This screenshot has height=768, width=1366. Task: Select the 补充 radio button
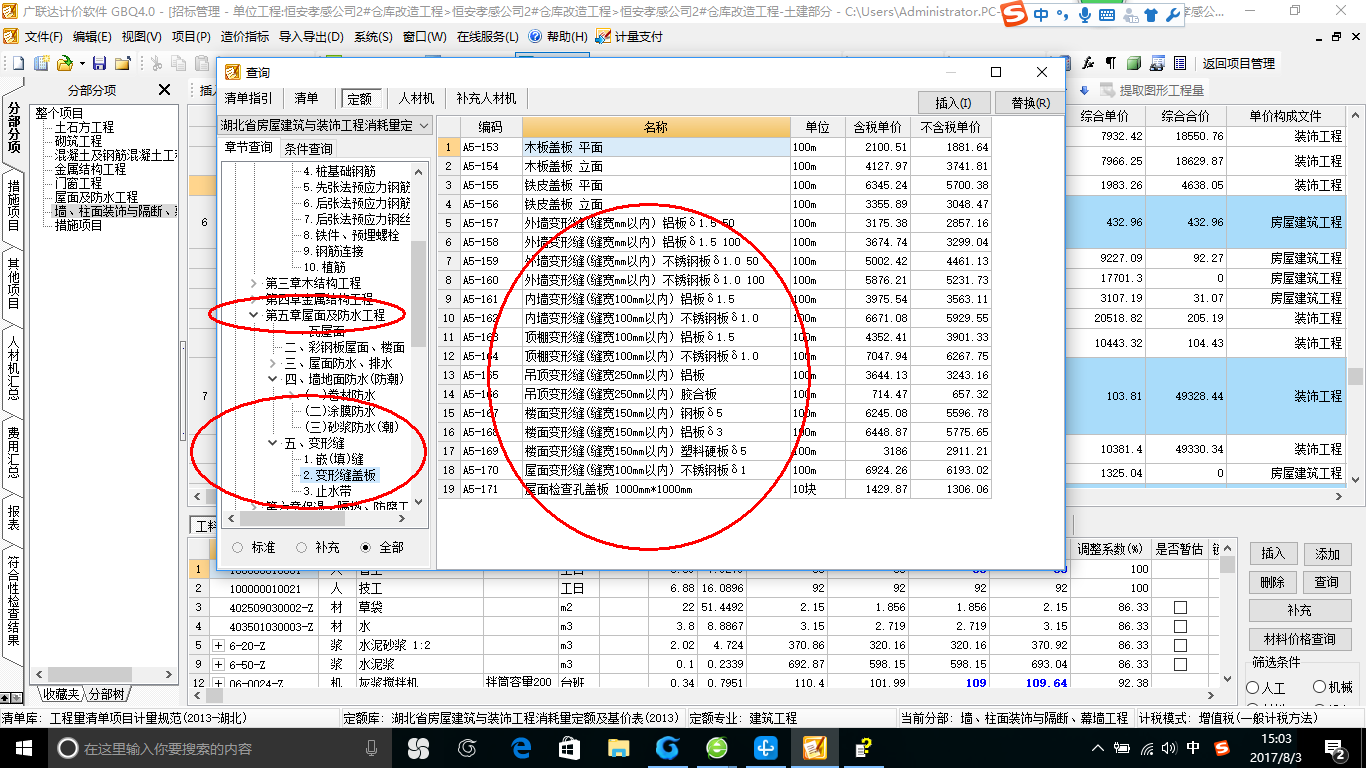click(301, 547)
